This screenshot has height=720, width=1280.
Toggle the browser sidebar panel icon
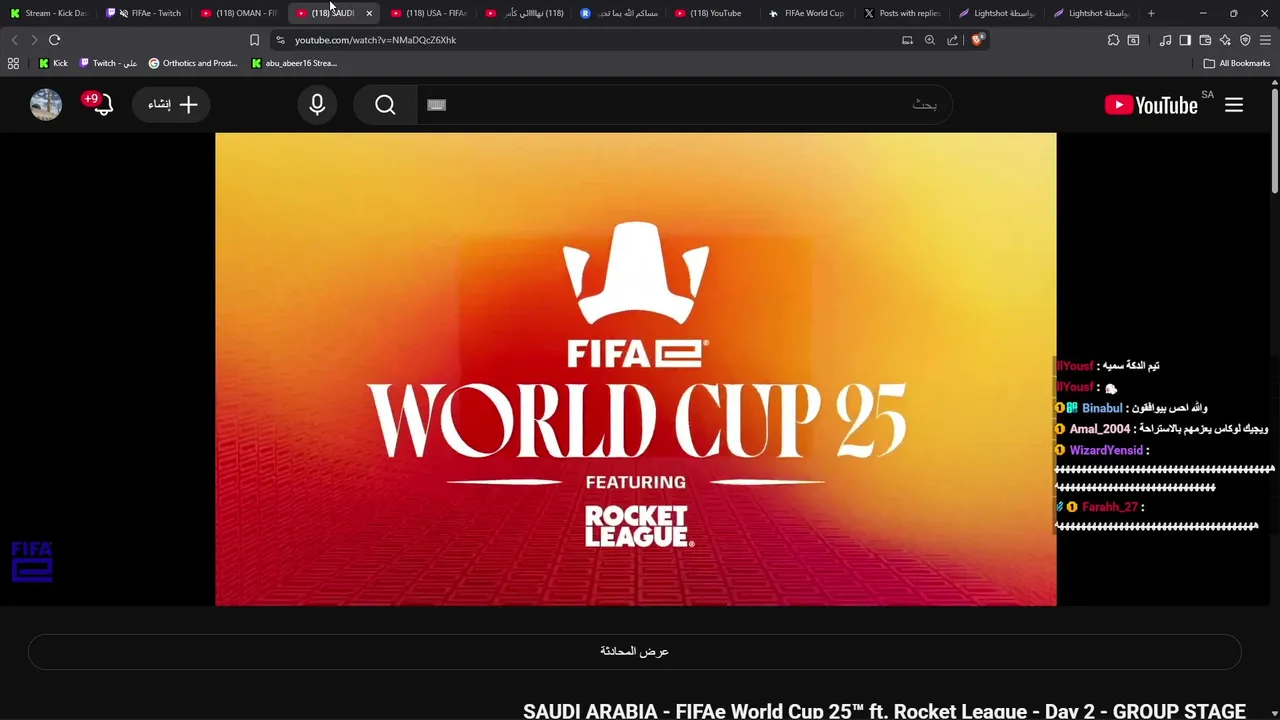point(1185,40)
